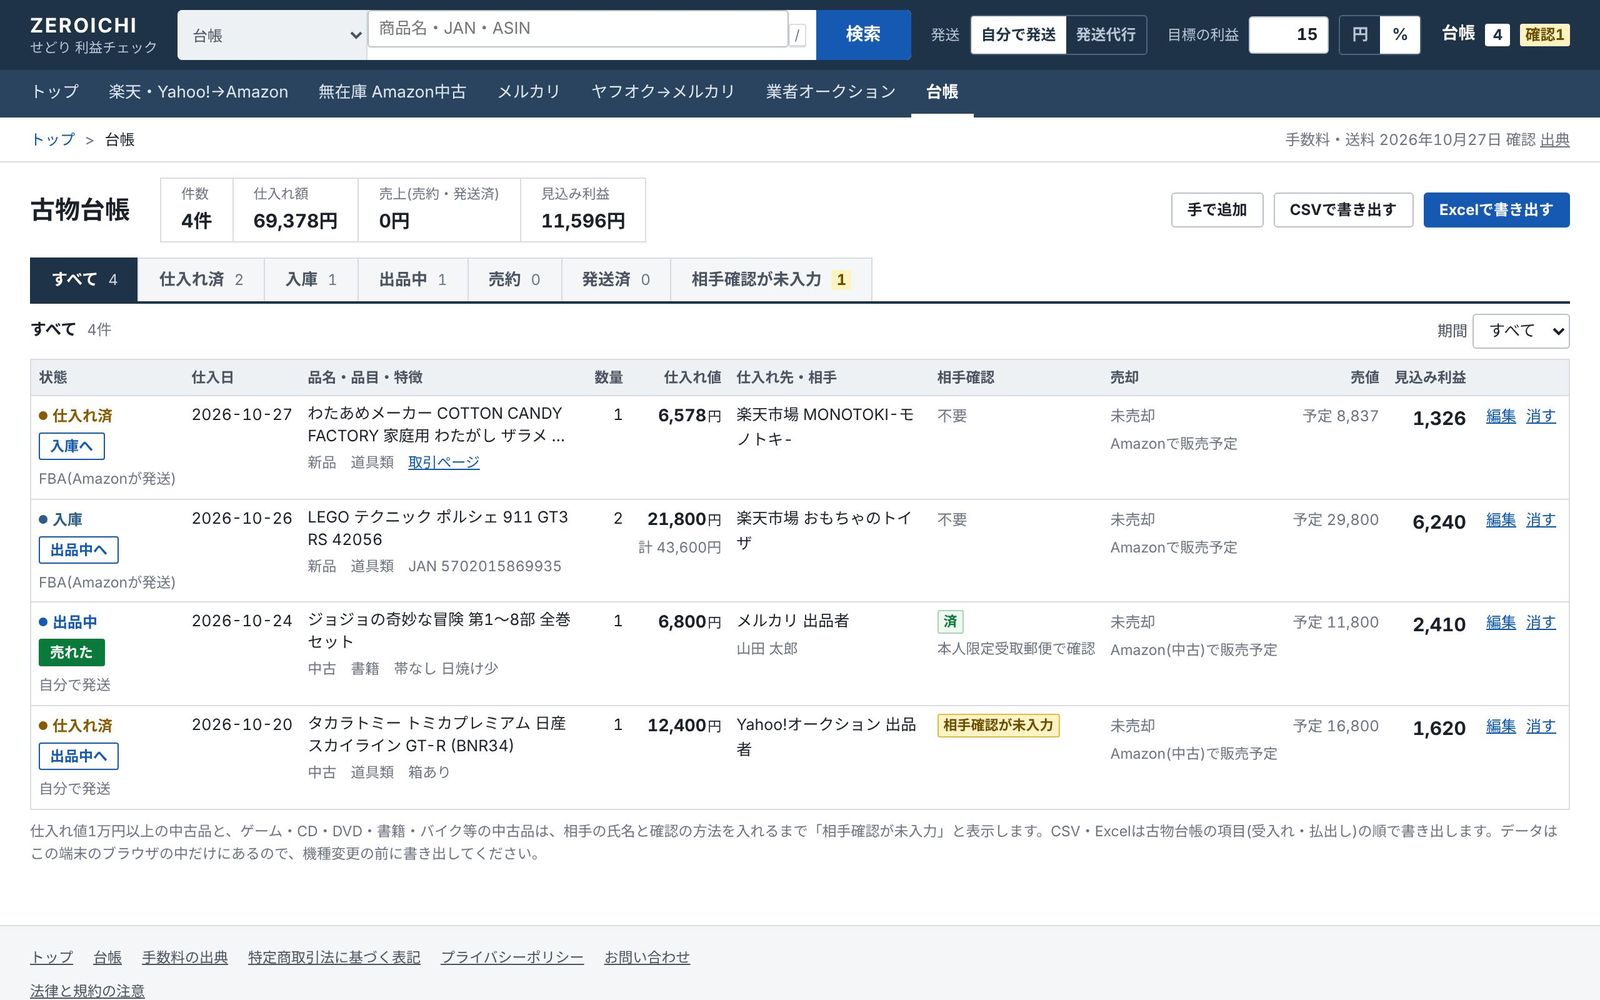Switch to the 出品中 1 tab
Screen dimensions: 1600x1000
413,280
